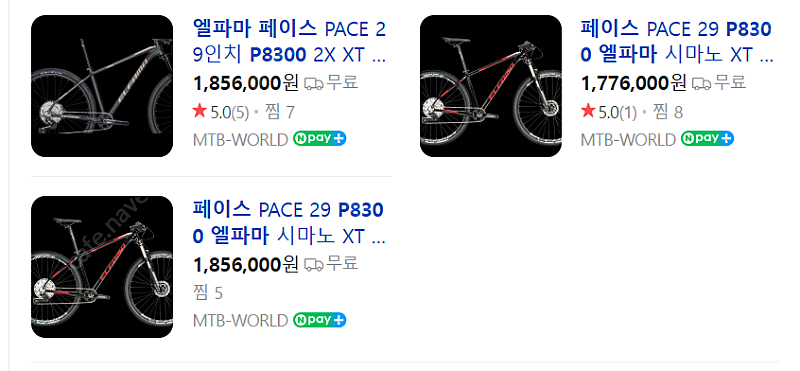Click the Npay plus badge on the 1,776,000원 listing
Image resolution: width=800 pixels, height=371 pixels.
pyautogui.click(x=707, y=138)
